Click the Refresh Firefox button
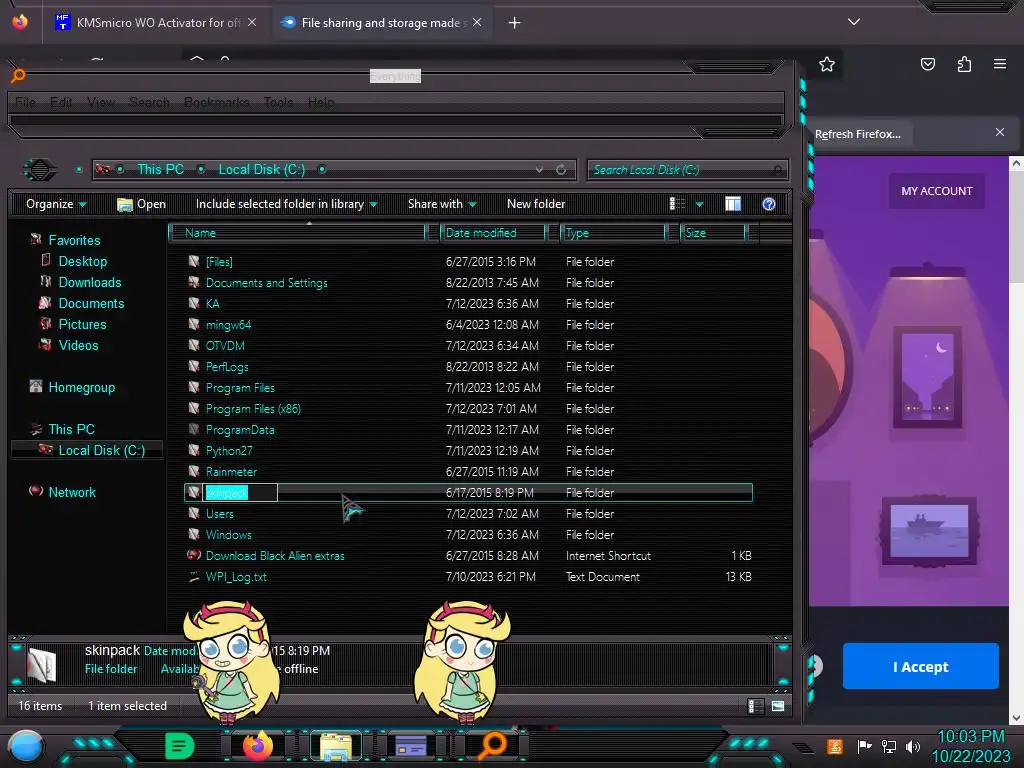 coord(857,135)
